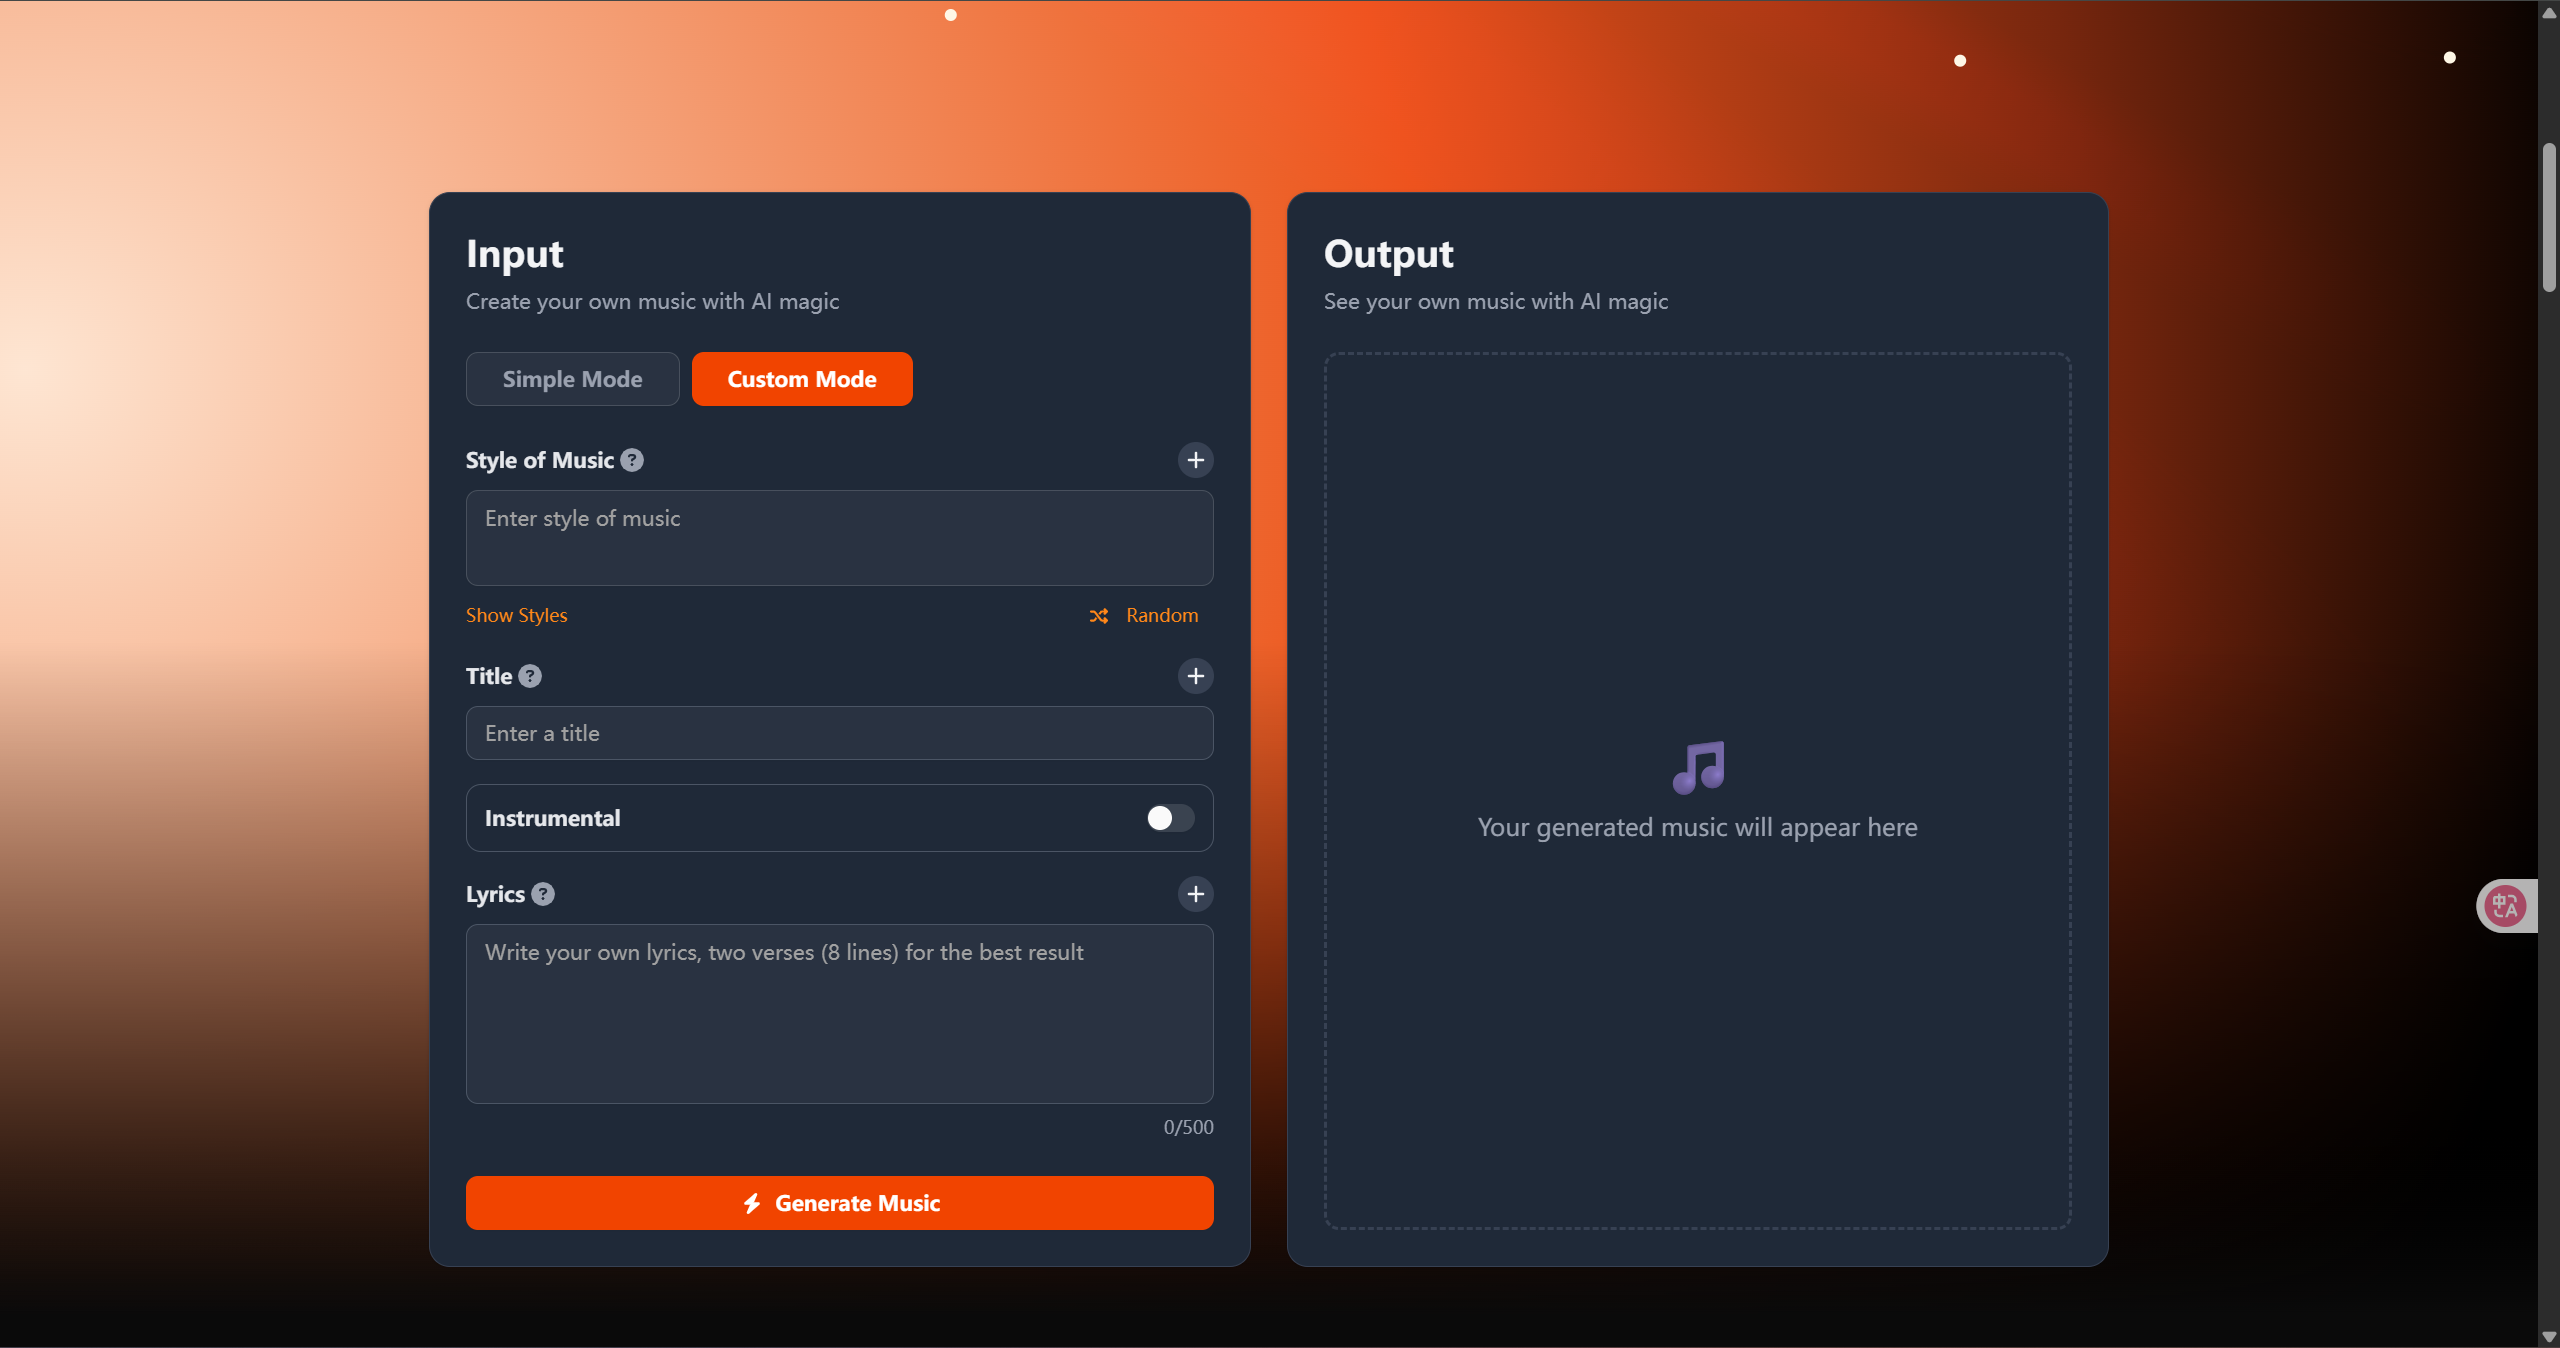Click into the Enter a title field

[x=839, y=733]
